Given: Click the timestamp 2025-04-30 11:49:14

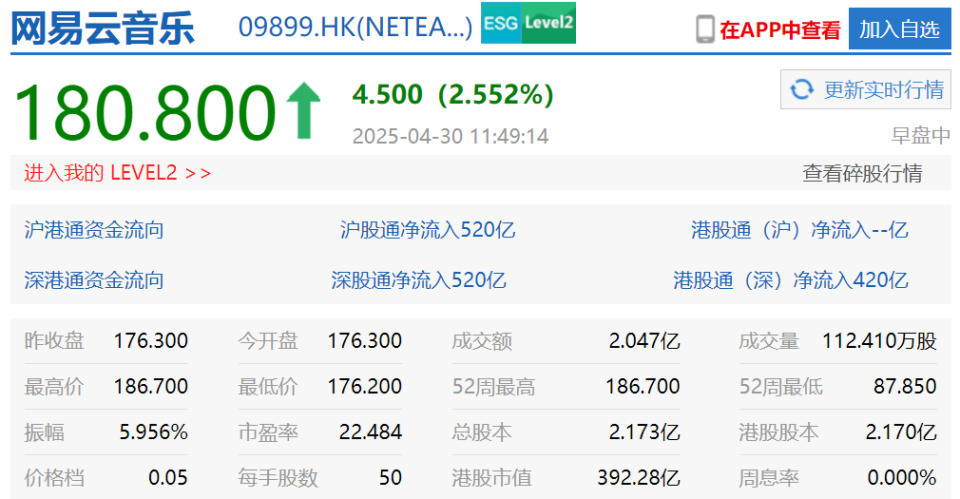Looking at the screenshot, I should tap(451, 136).
